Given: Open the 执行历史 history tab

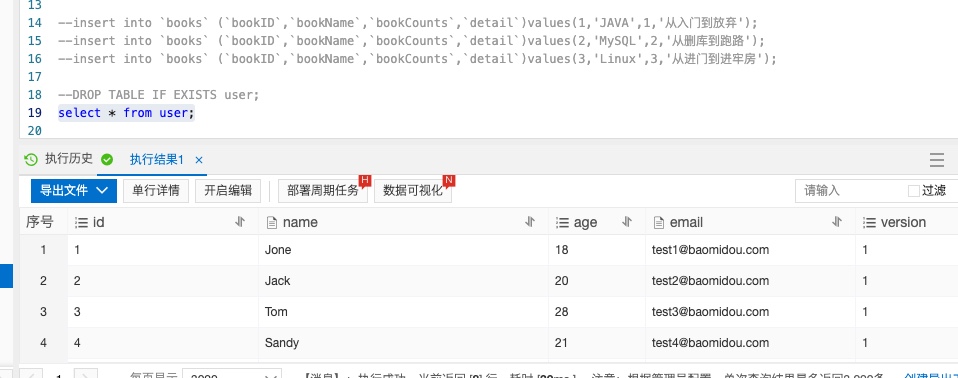Looking at the screenshot, I should point(68,159).
